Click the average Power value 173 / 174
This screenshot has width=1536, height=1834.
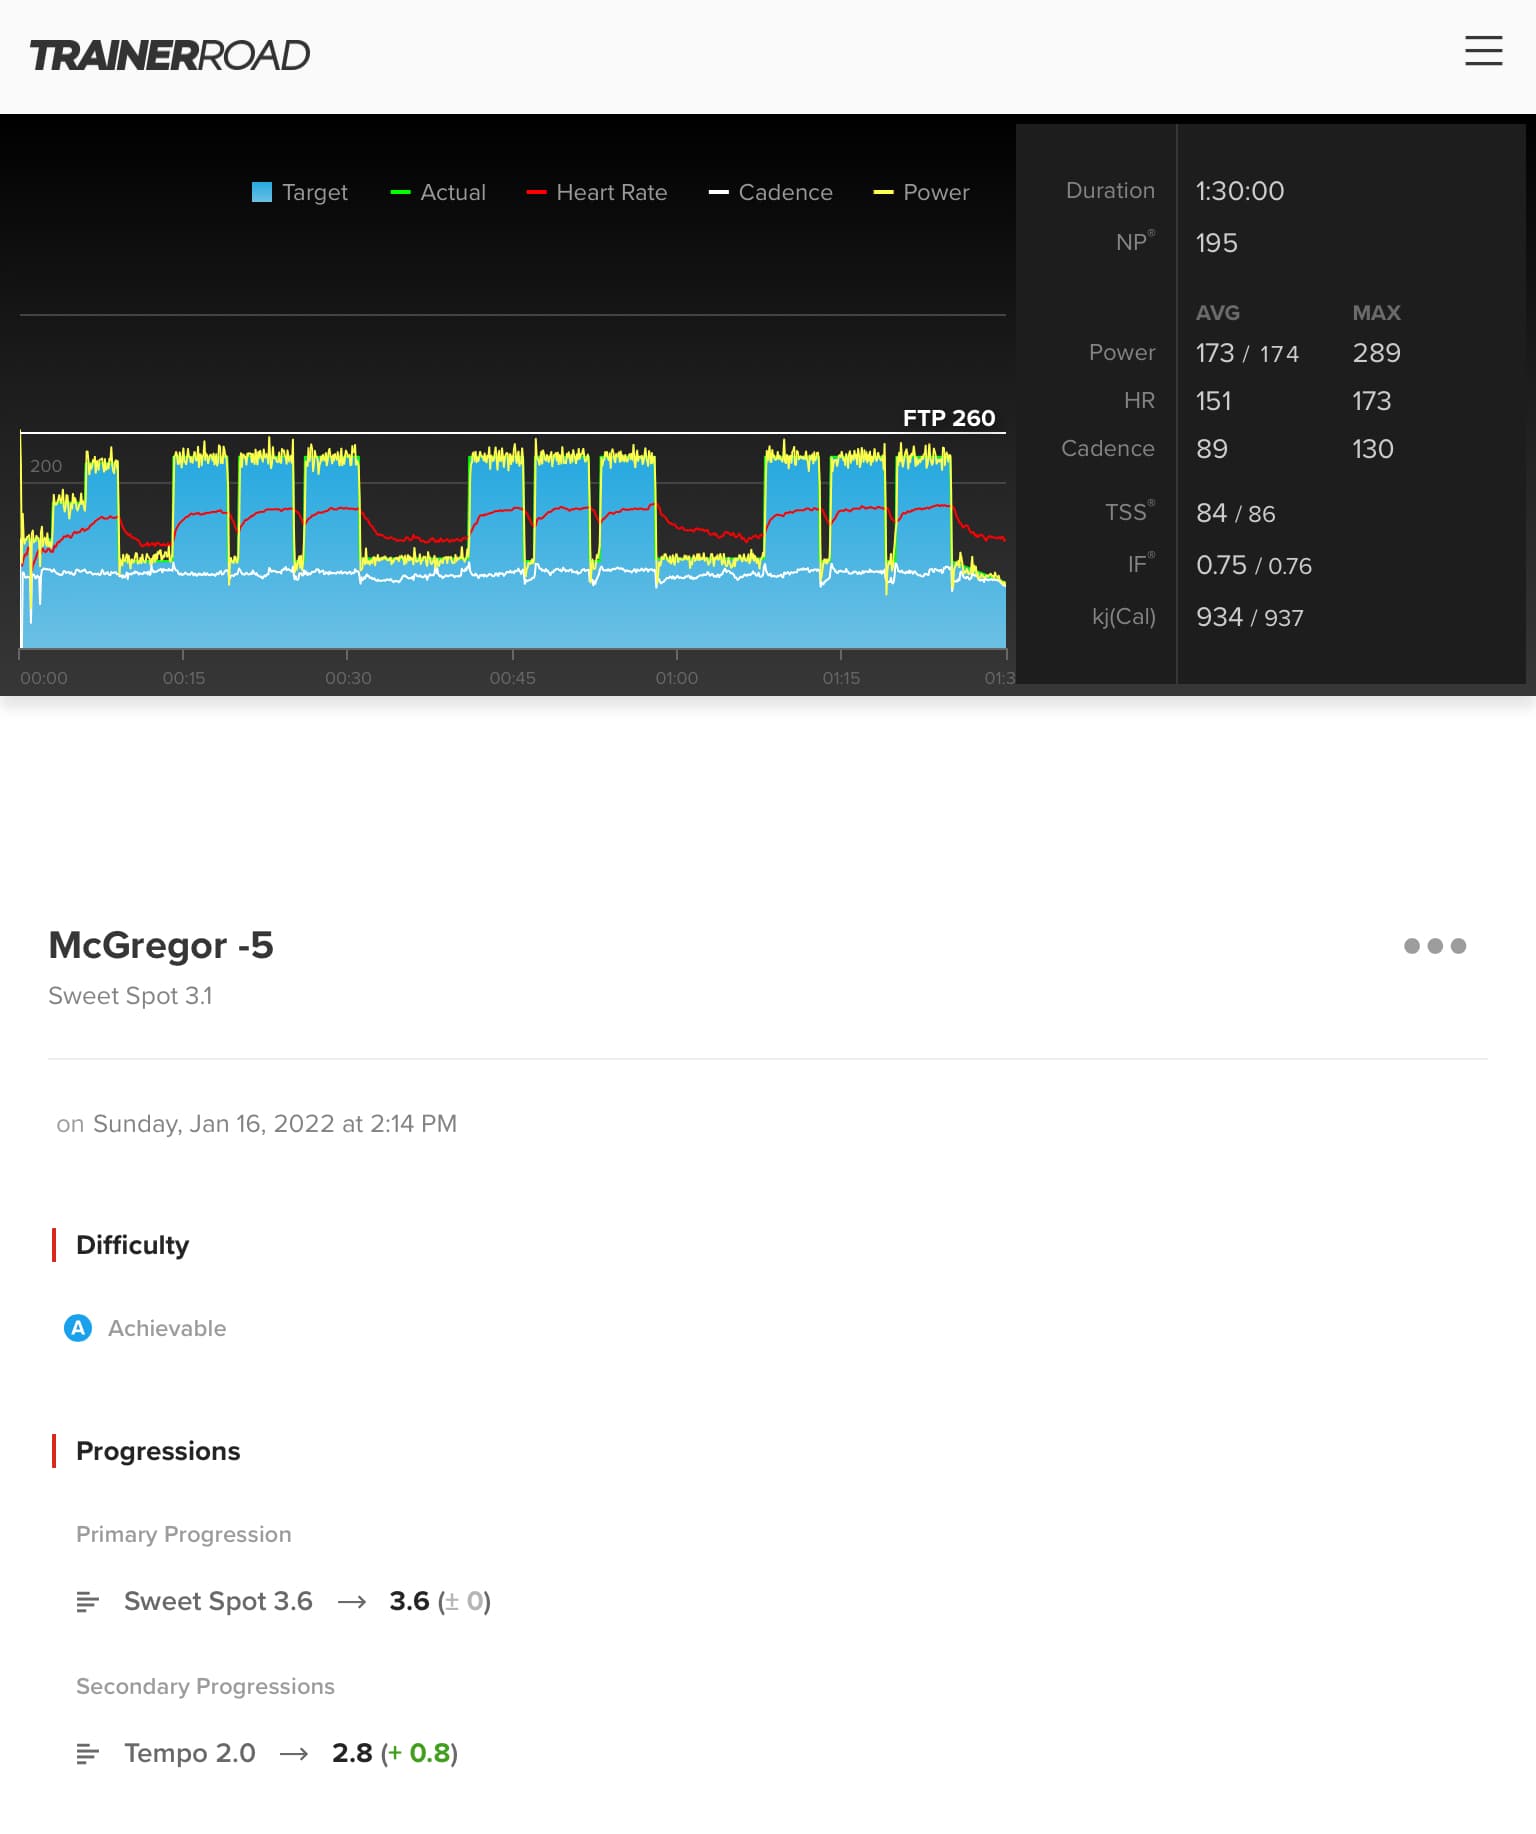[1247, 353]
